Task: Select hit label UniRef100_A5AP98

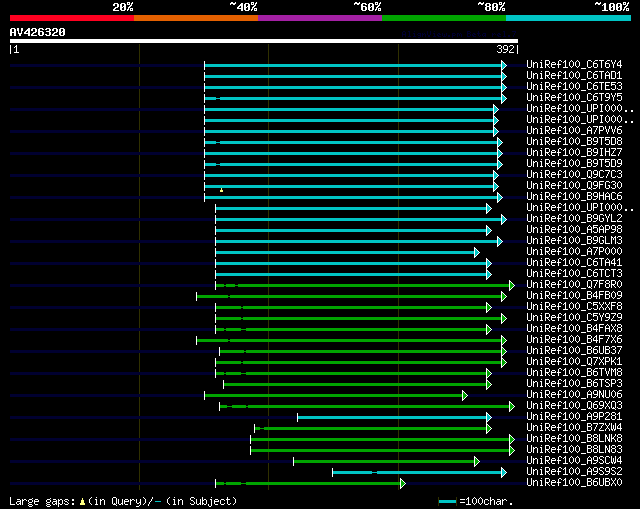Action: tap(574, 230)
